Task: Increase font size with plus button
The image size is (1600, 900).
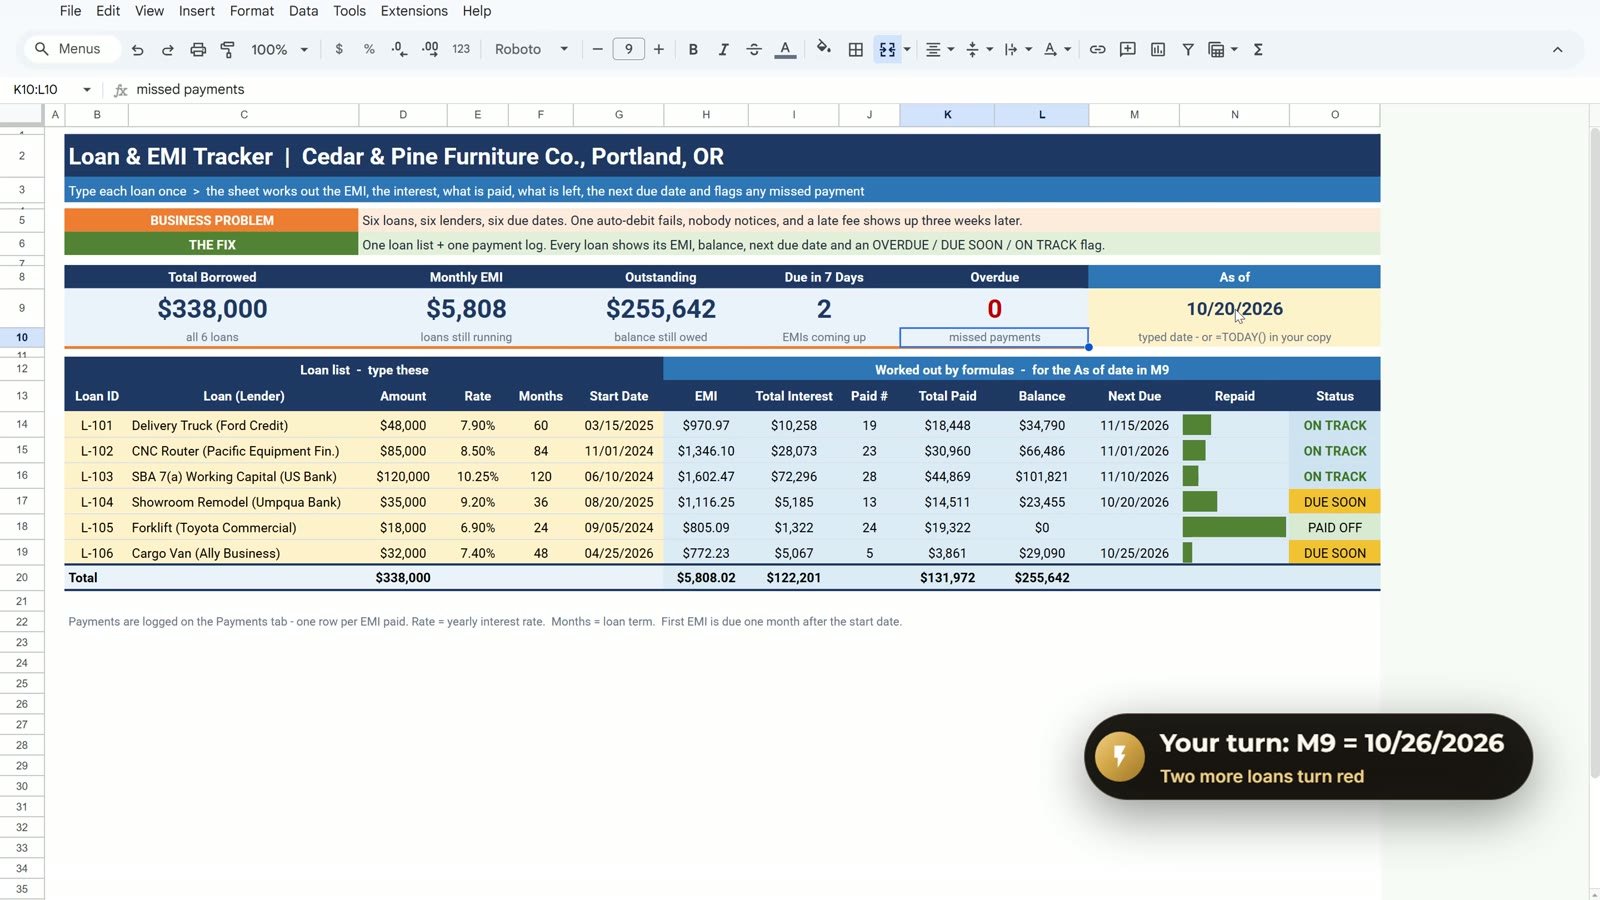Action: (659, 49)
